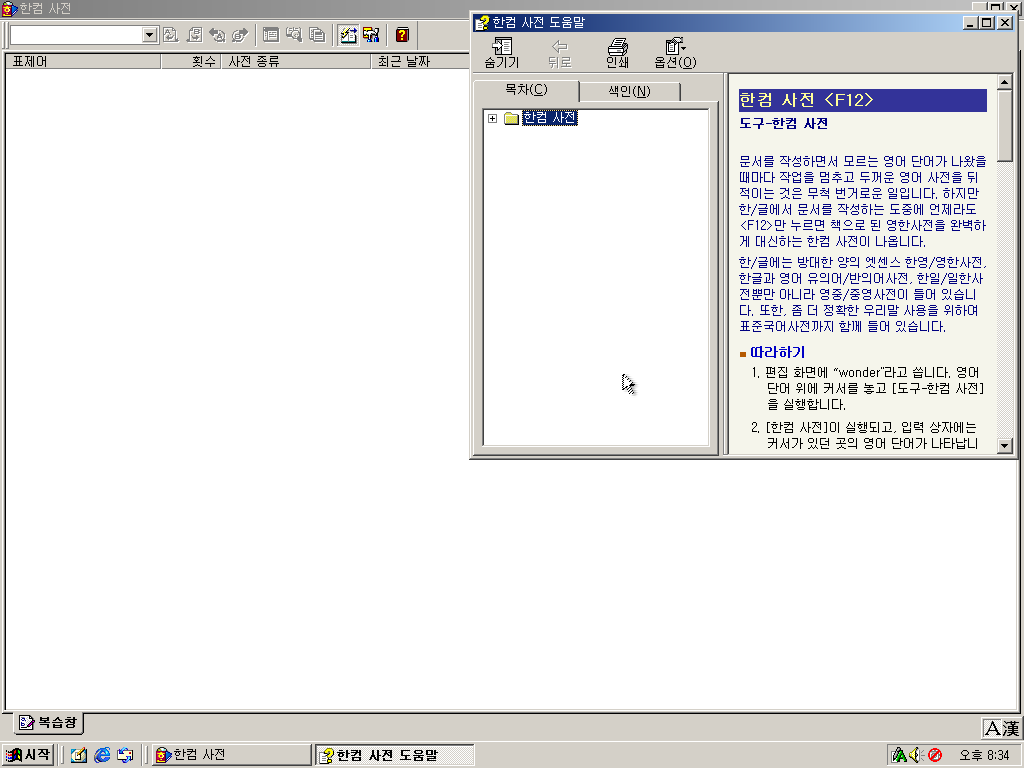Screen dimensions: 1024x768
Task: Switch to the 목차(C) contents tab
Action: (526, 89)
